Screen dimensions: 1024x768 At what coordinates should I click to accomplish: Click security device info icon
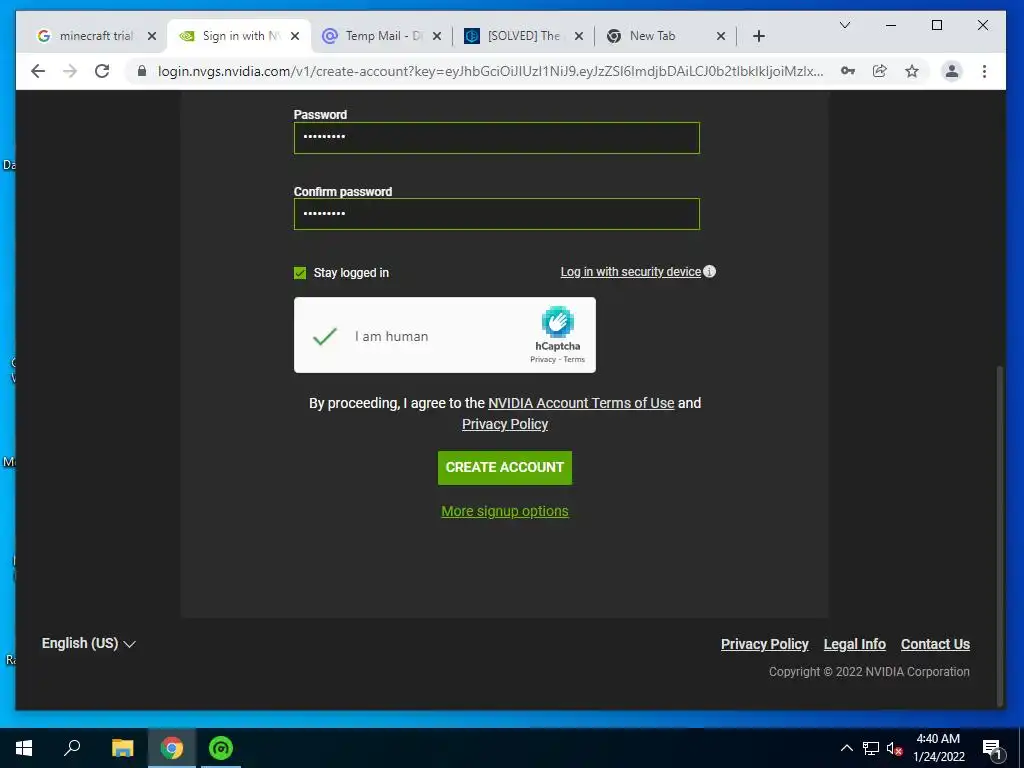(x=710, y=272)
